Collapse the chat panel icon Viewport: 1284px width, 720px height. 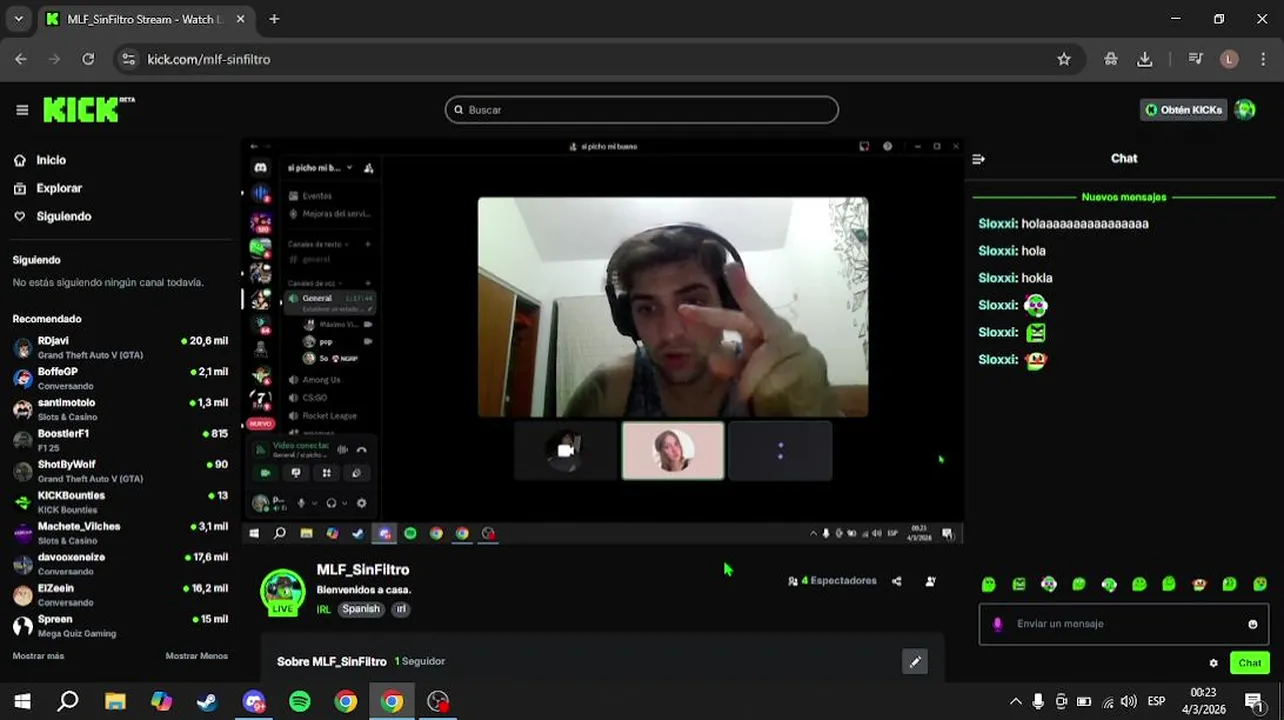point(979,159)
